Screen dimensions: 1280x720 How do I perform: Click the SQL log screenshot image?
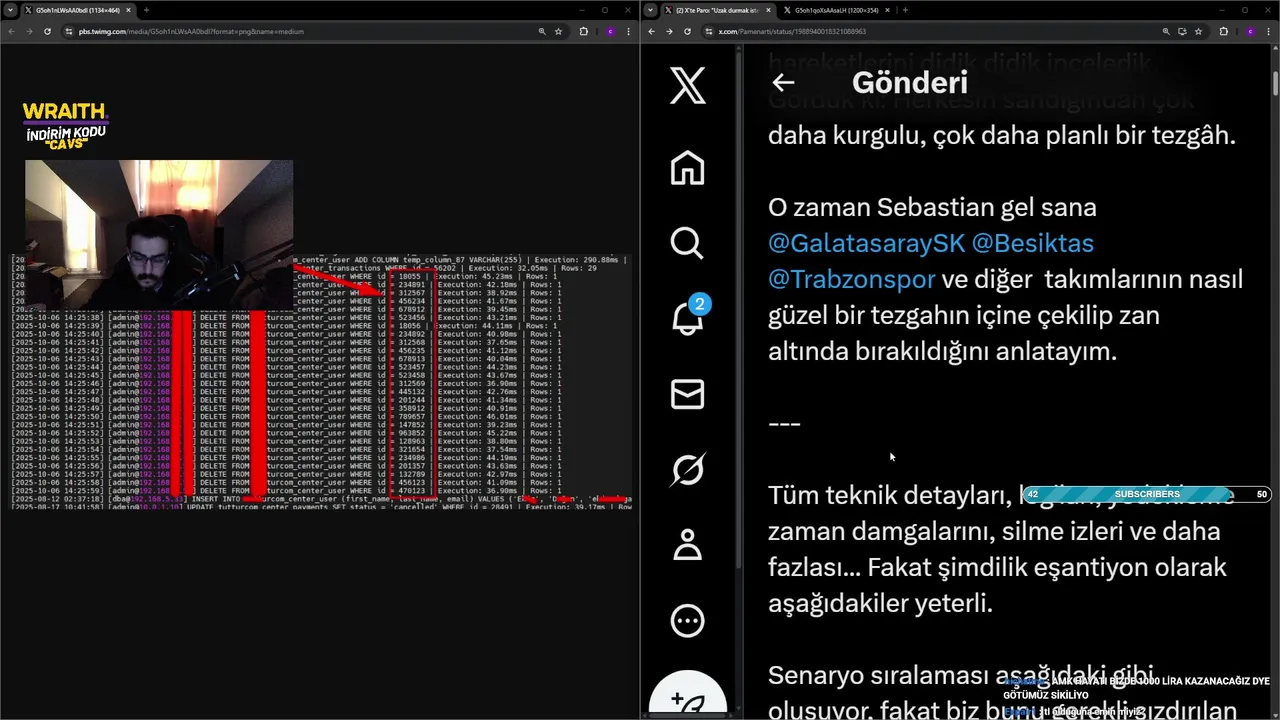pos(320,382)
